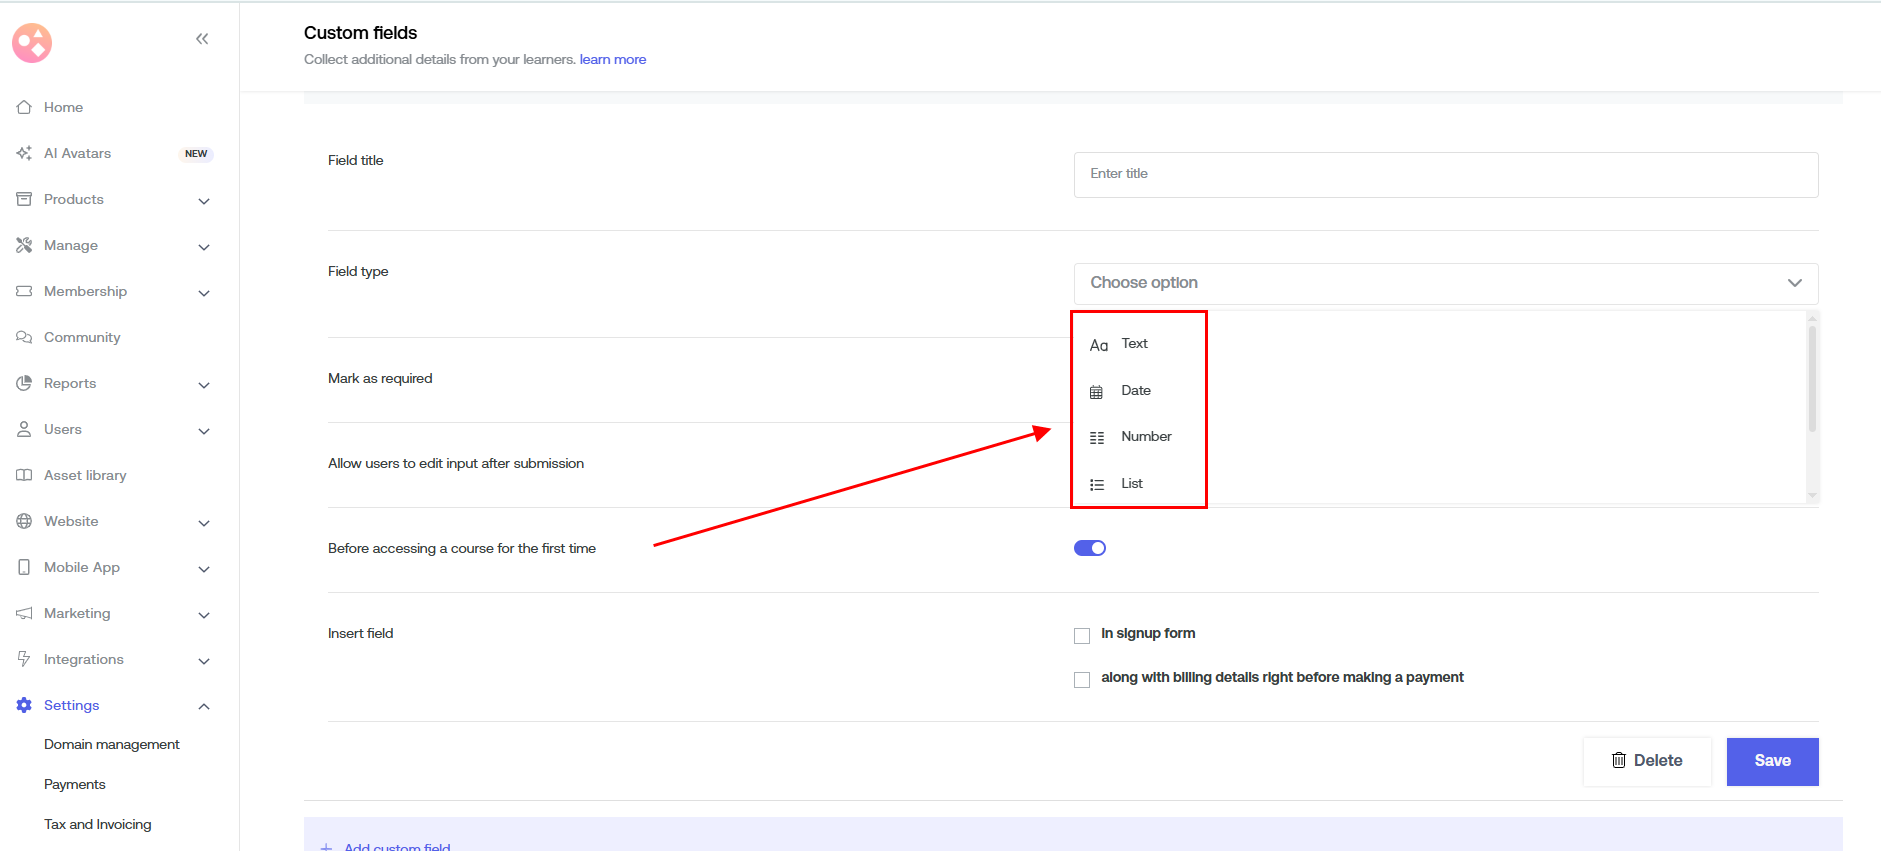Screen dimensions: 1881x851
Task: Disable the 'Before accessing a course' toggle
Action: (1089, 548)
